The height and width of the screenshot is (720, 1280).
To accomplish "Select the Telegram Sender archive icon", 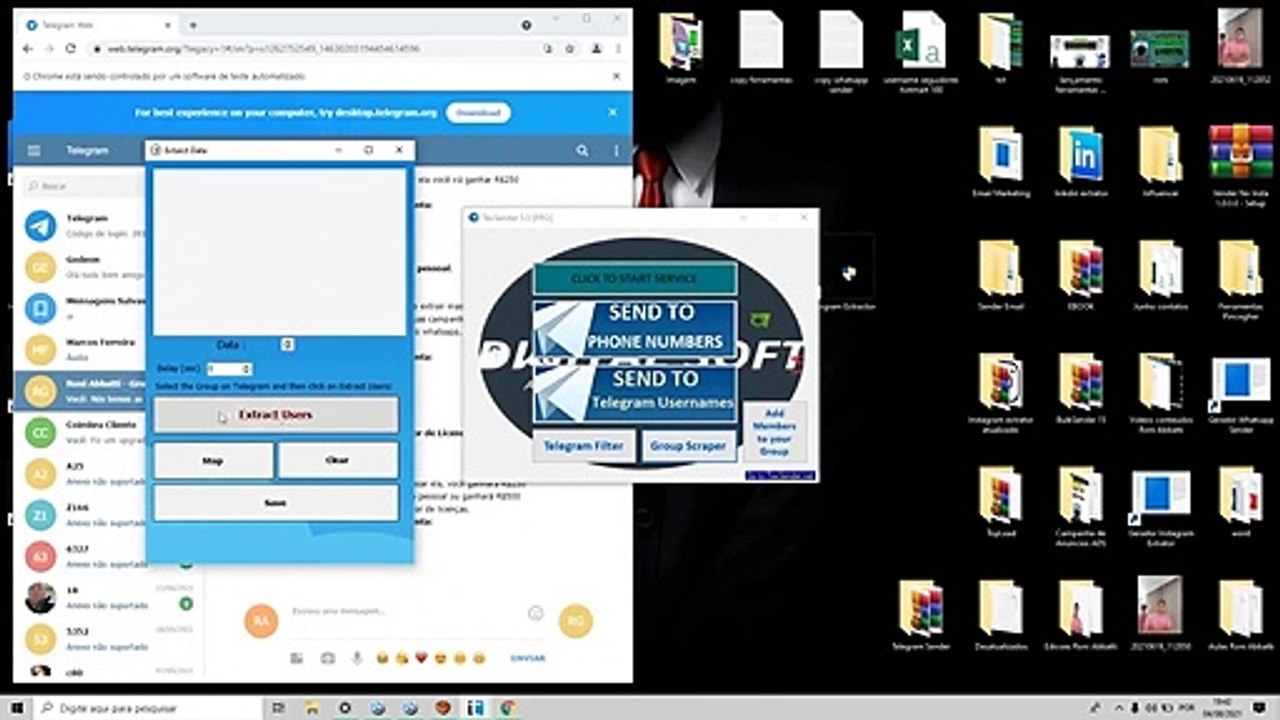I will [920, 615].
